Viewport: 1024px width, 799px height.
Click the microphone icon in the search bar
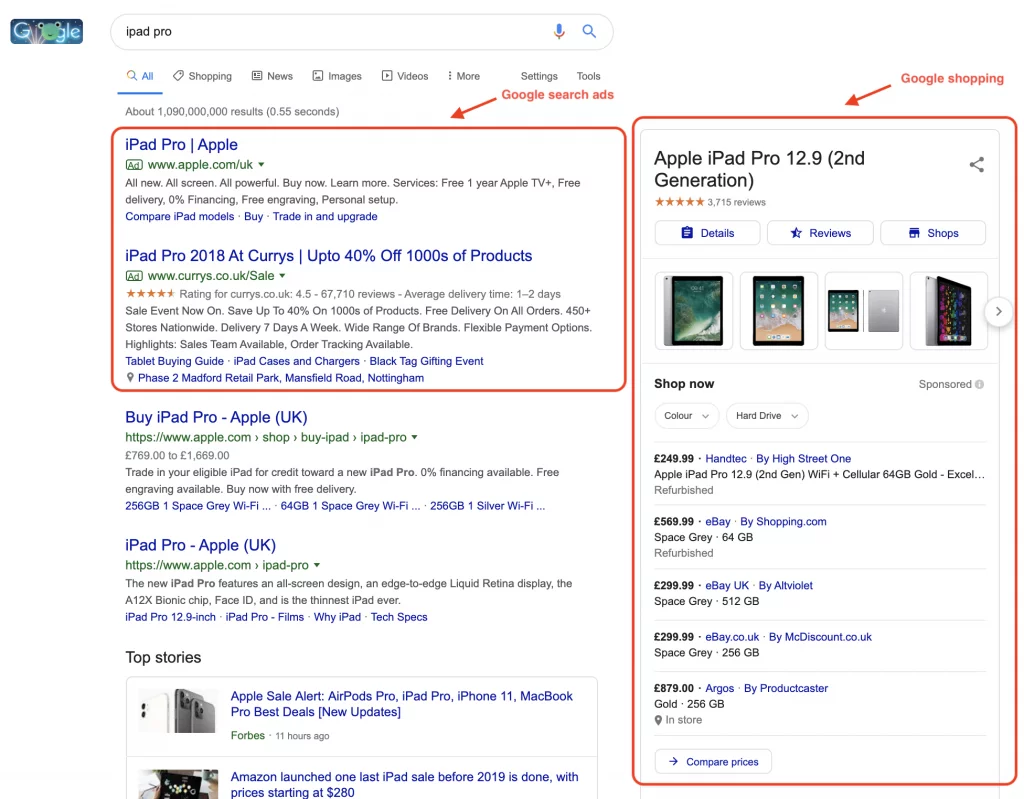559,31
